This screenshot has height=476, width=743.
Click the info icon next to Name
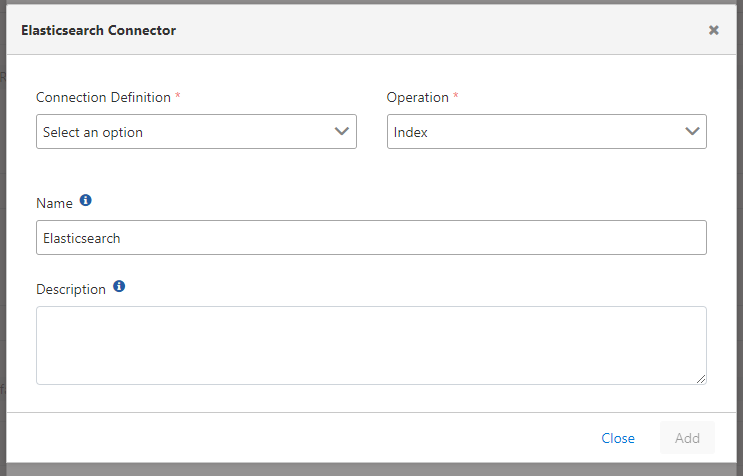85,201
